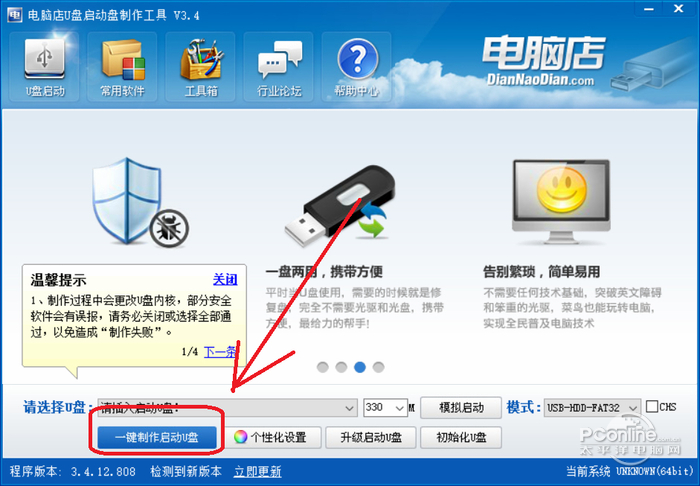Open the 行业论坛 chat bubbles icon
This screenshot has width=700, height=486.
(x=279, y=66)
